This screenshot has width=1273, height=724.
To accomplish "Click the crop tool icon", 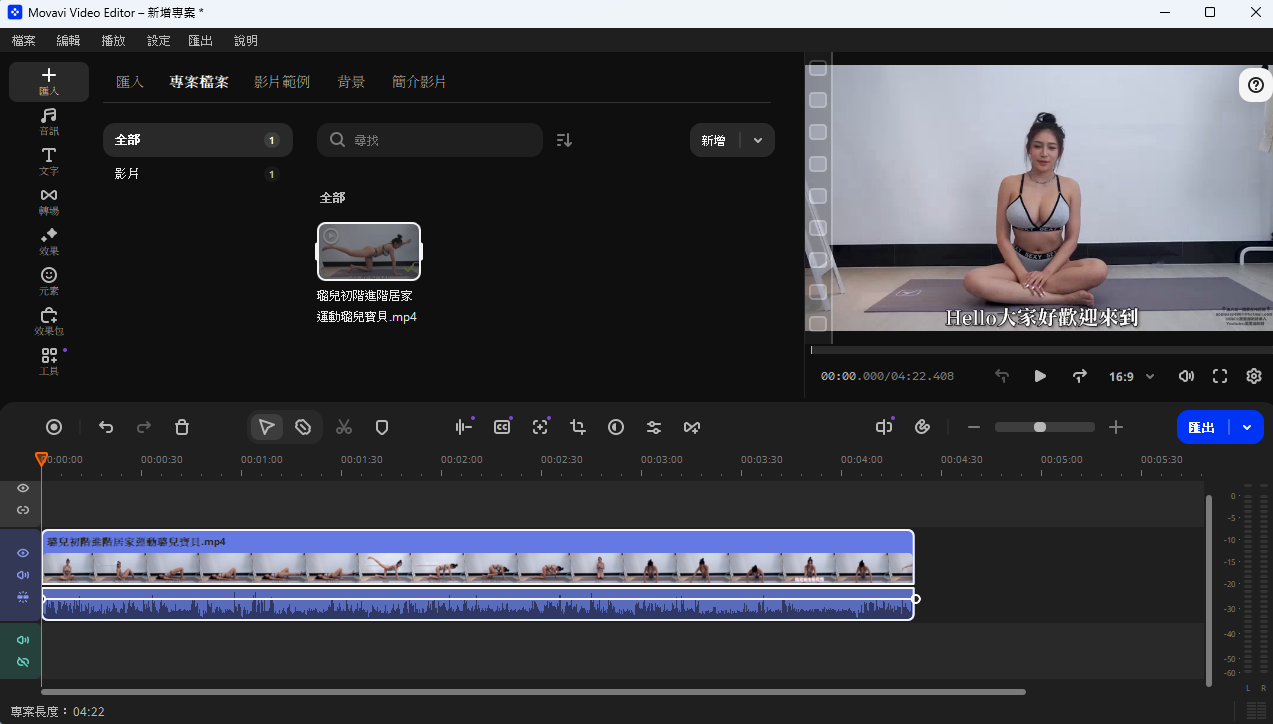I will click(578, 427).
